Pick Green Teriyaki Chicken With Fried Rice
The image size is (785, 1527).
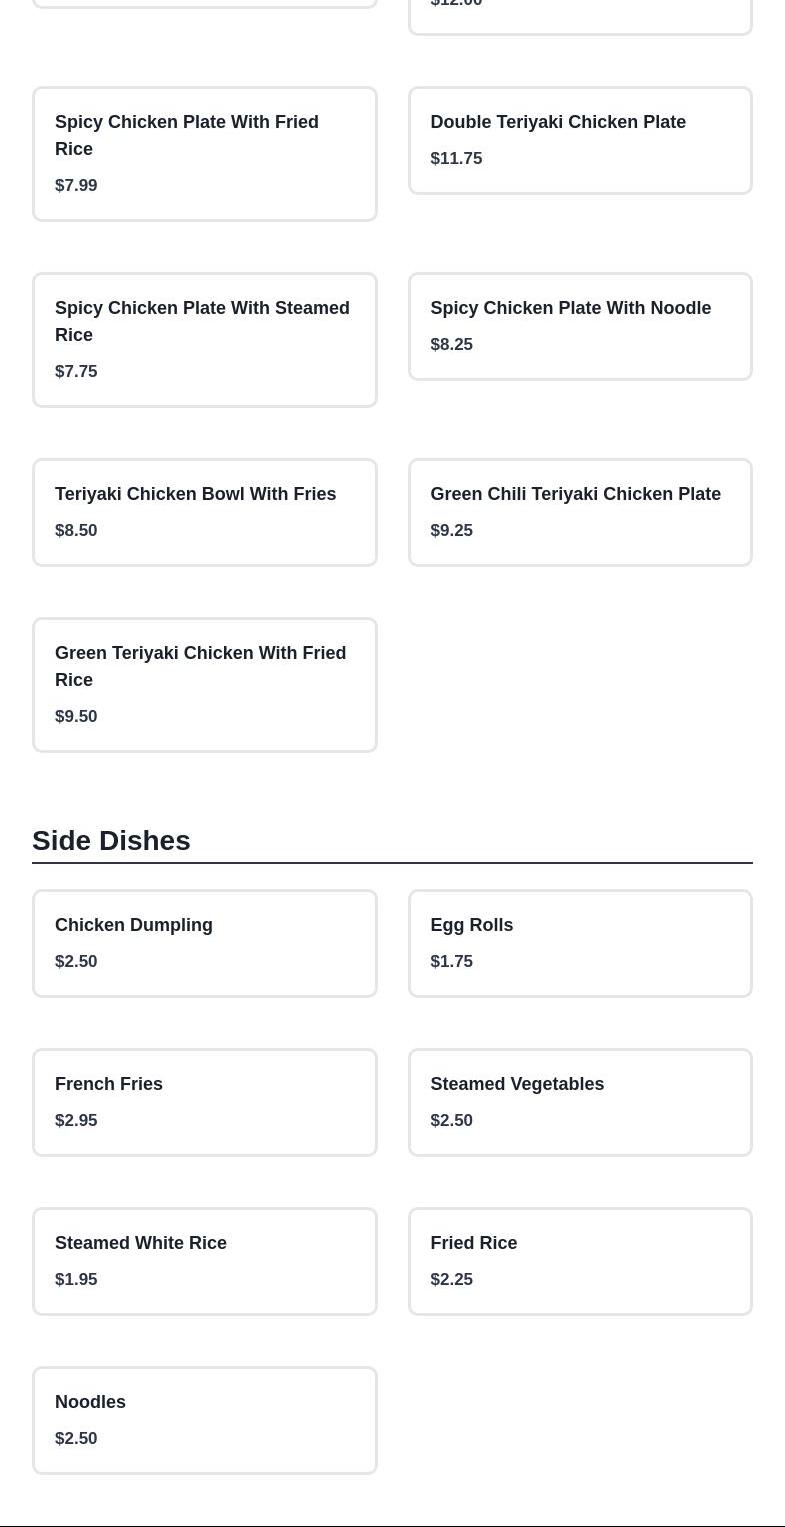tap(204, 684)
